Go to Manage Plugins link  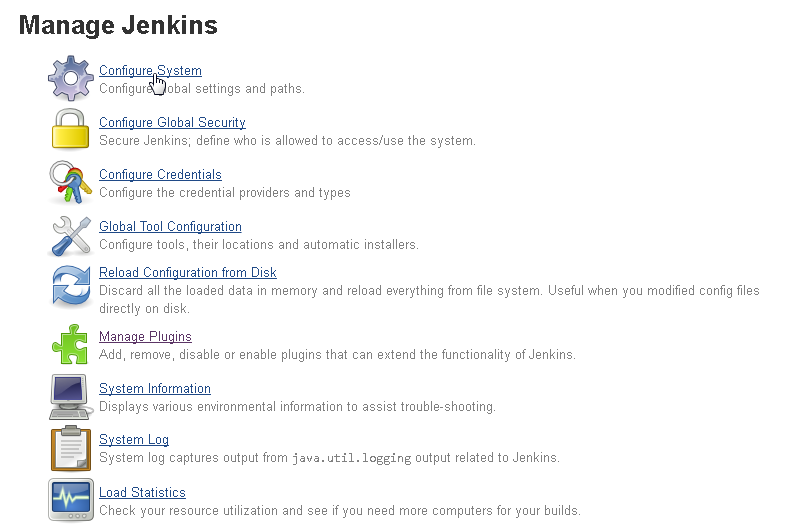[145, 337]
